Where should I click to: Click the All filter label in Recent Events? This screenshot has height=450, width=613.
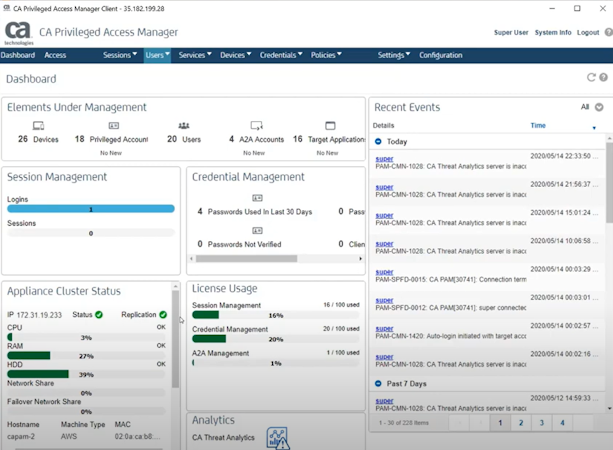tap(585, 107)
